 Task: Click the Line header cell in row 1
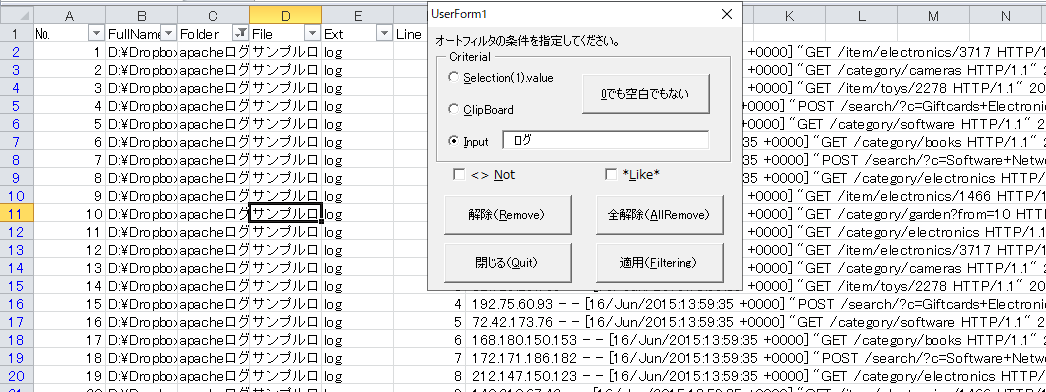(x=410, y=33)
